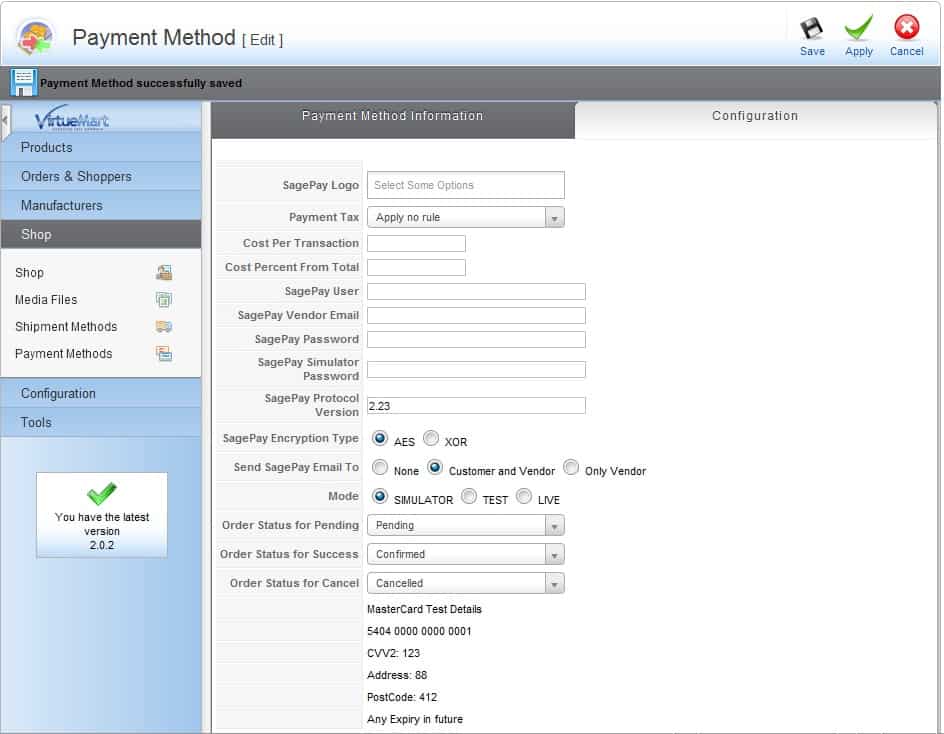Switch to Payment Method Information tab
The width and height of the screenshot is (944, 734).
[x=393, y=120]
